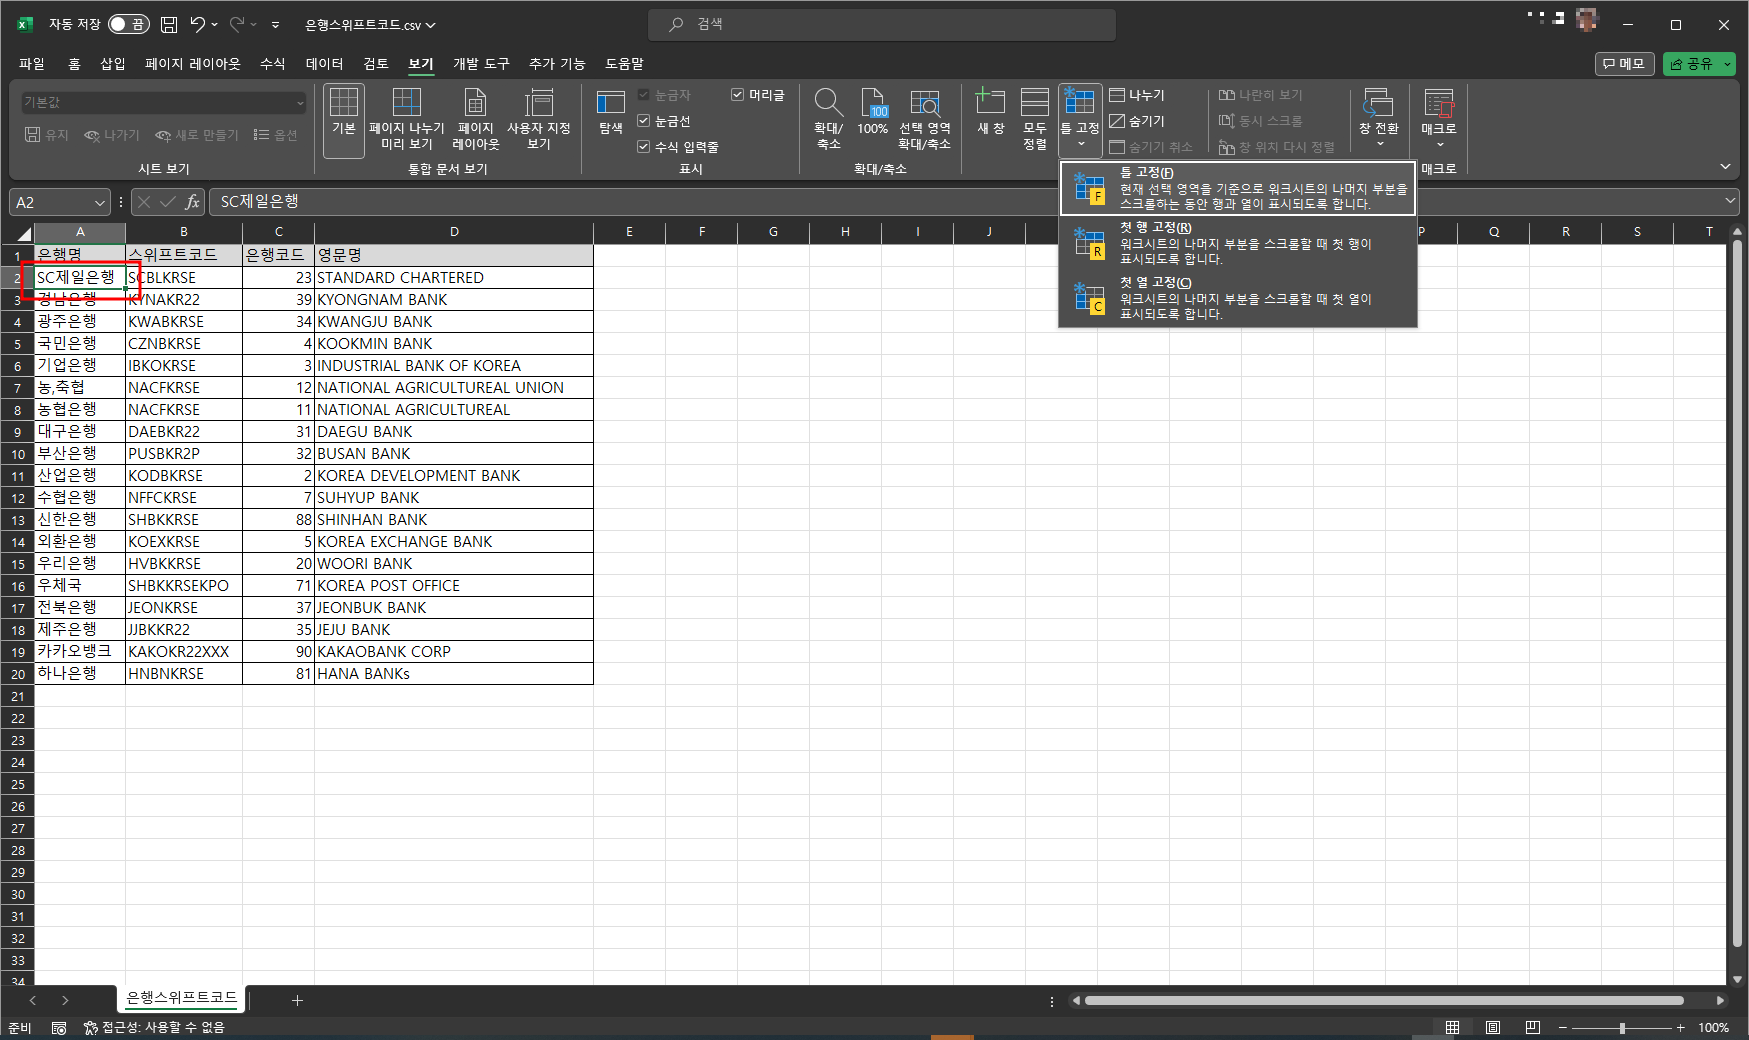Click the undo arrow icon
Screen dimensions: 1749x1040
(x=198, y=24)
